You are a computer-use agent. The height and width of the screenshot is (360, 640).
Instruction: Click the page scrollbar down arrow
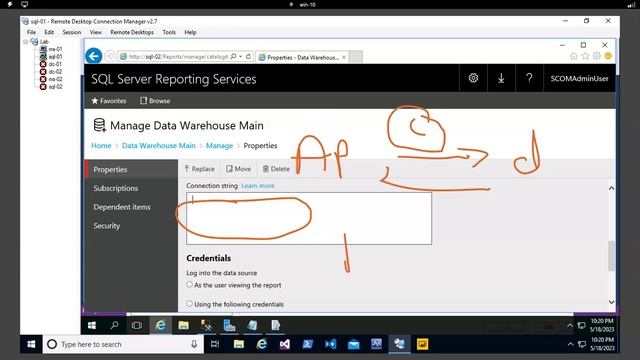point(611,302)
